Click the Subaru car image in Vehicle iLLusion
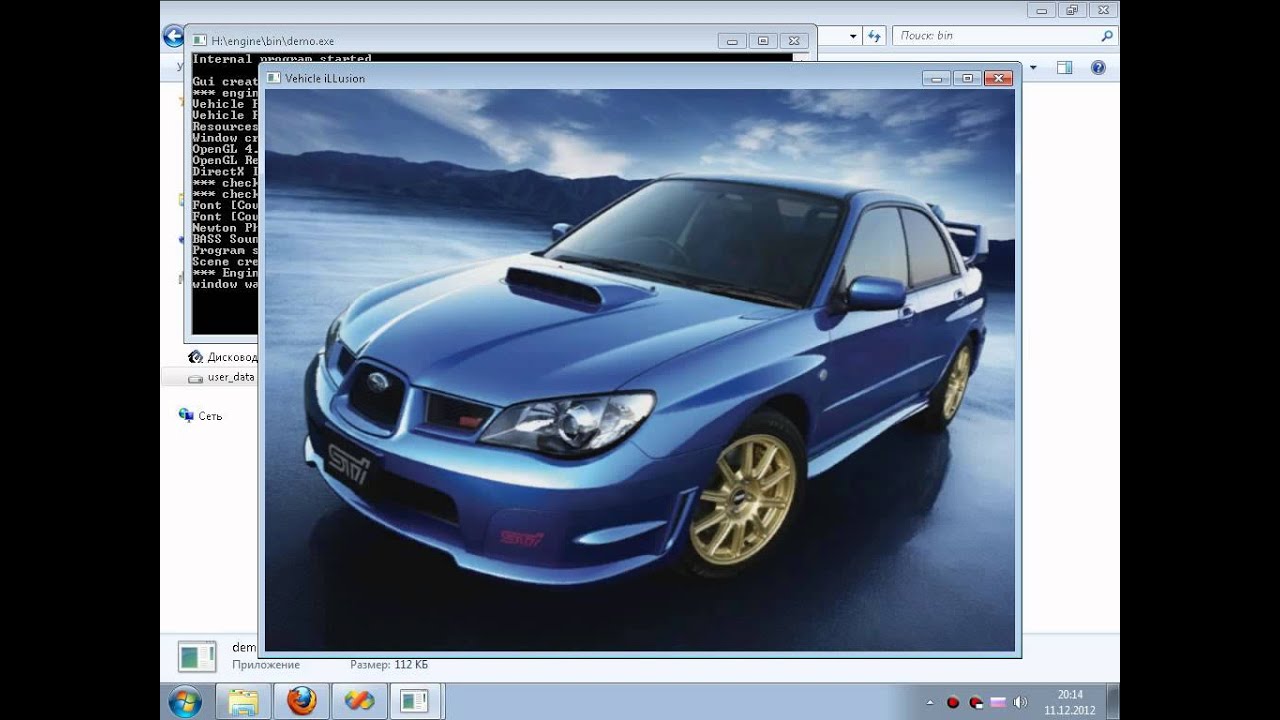 (640, 370)
